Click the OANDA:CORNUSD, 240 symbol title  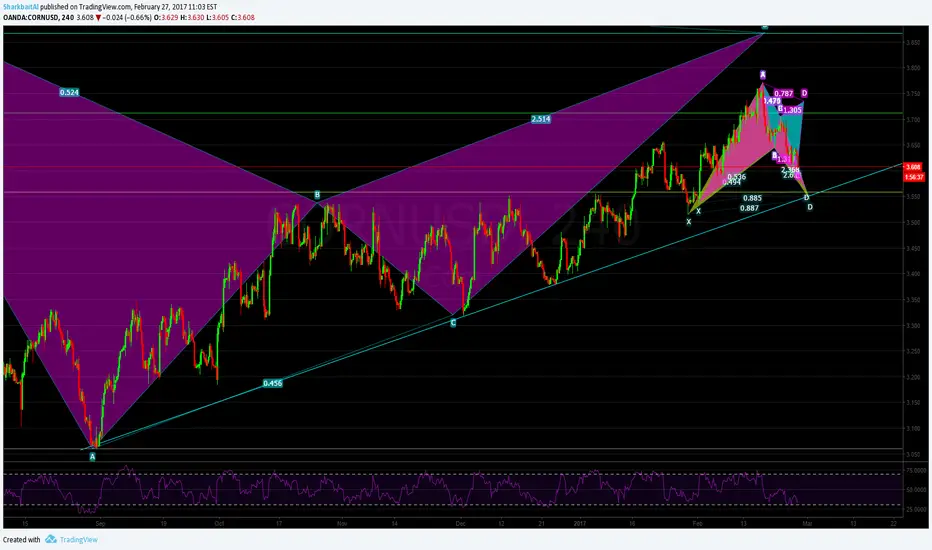tap(38, 17)
